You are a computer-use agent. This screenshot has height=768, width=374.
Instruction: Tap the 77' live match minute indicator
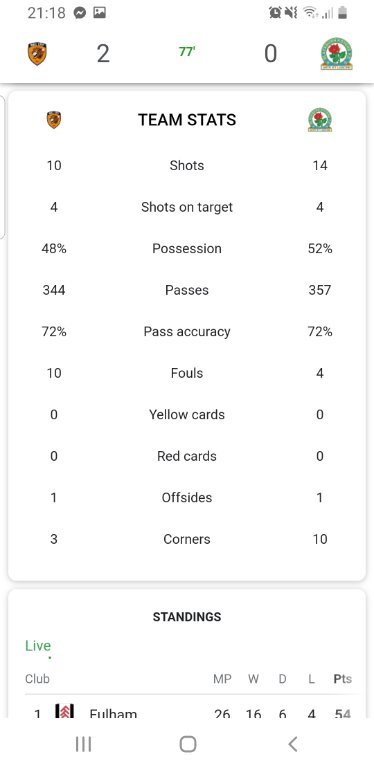(x=187, y=52)
